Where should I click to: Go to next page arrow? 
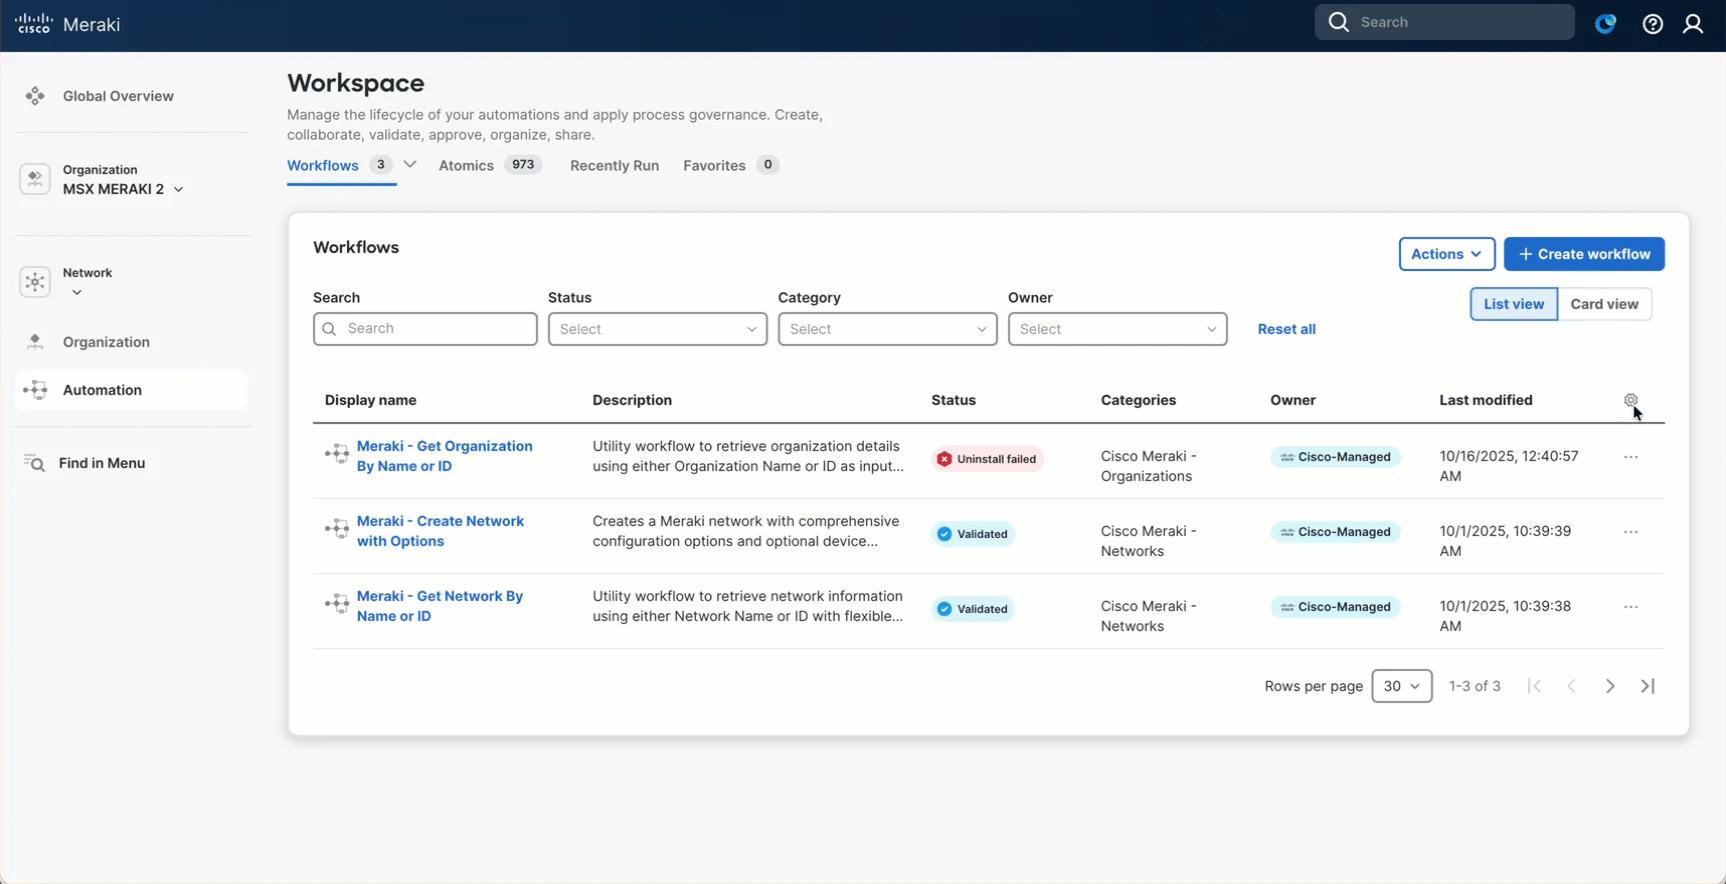pyautogui.click(x=1609, y=686)
